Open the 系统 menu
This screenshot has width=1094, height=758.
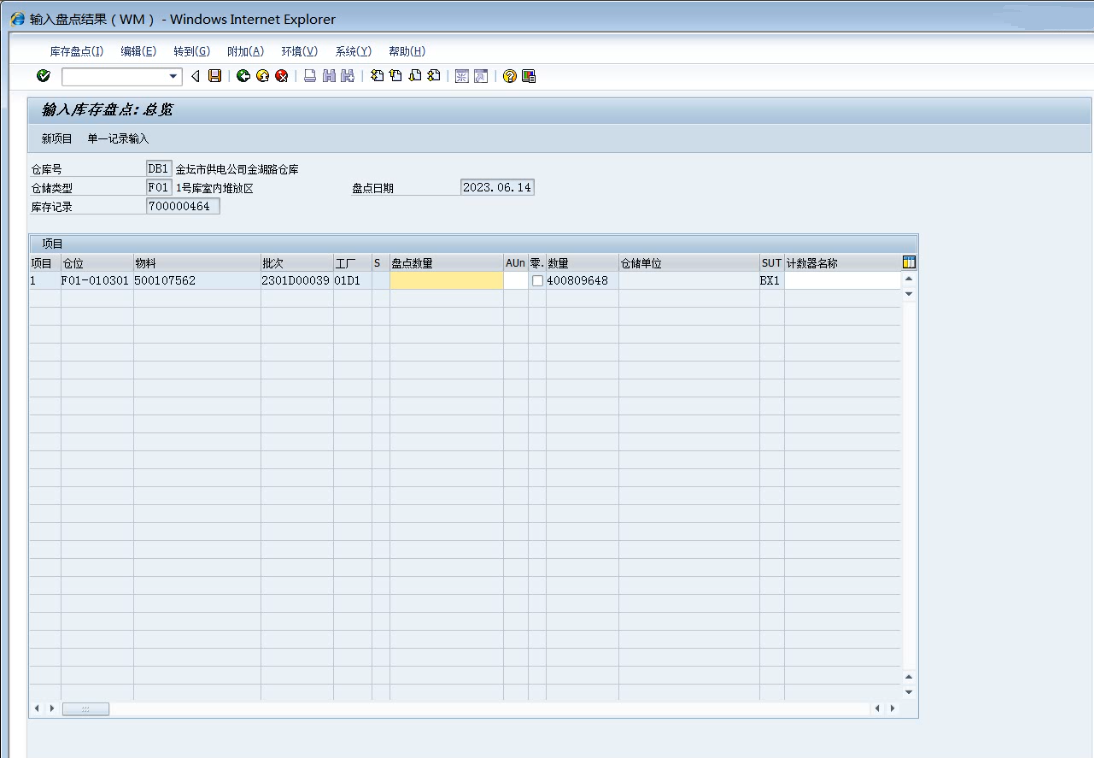pyautogui.click(x=353, y=51)
